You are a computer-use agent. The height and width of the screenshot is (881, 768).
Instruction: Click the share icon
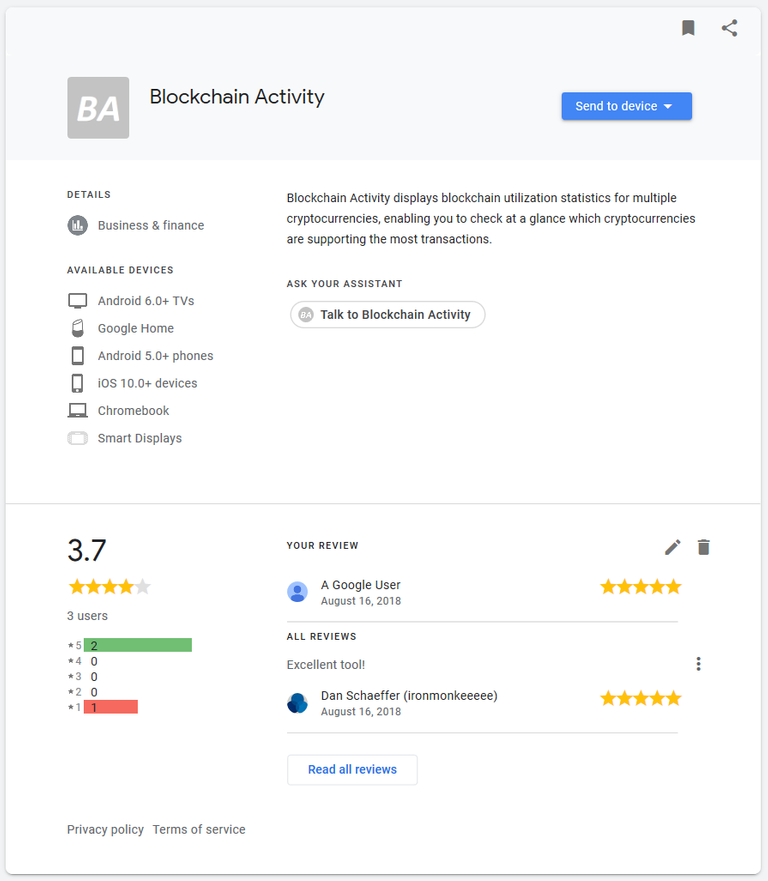729,28
